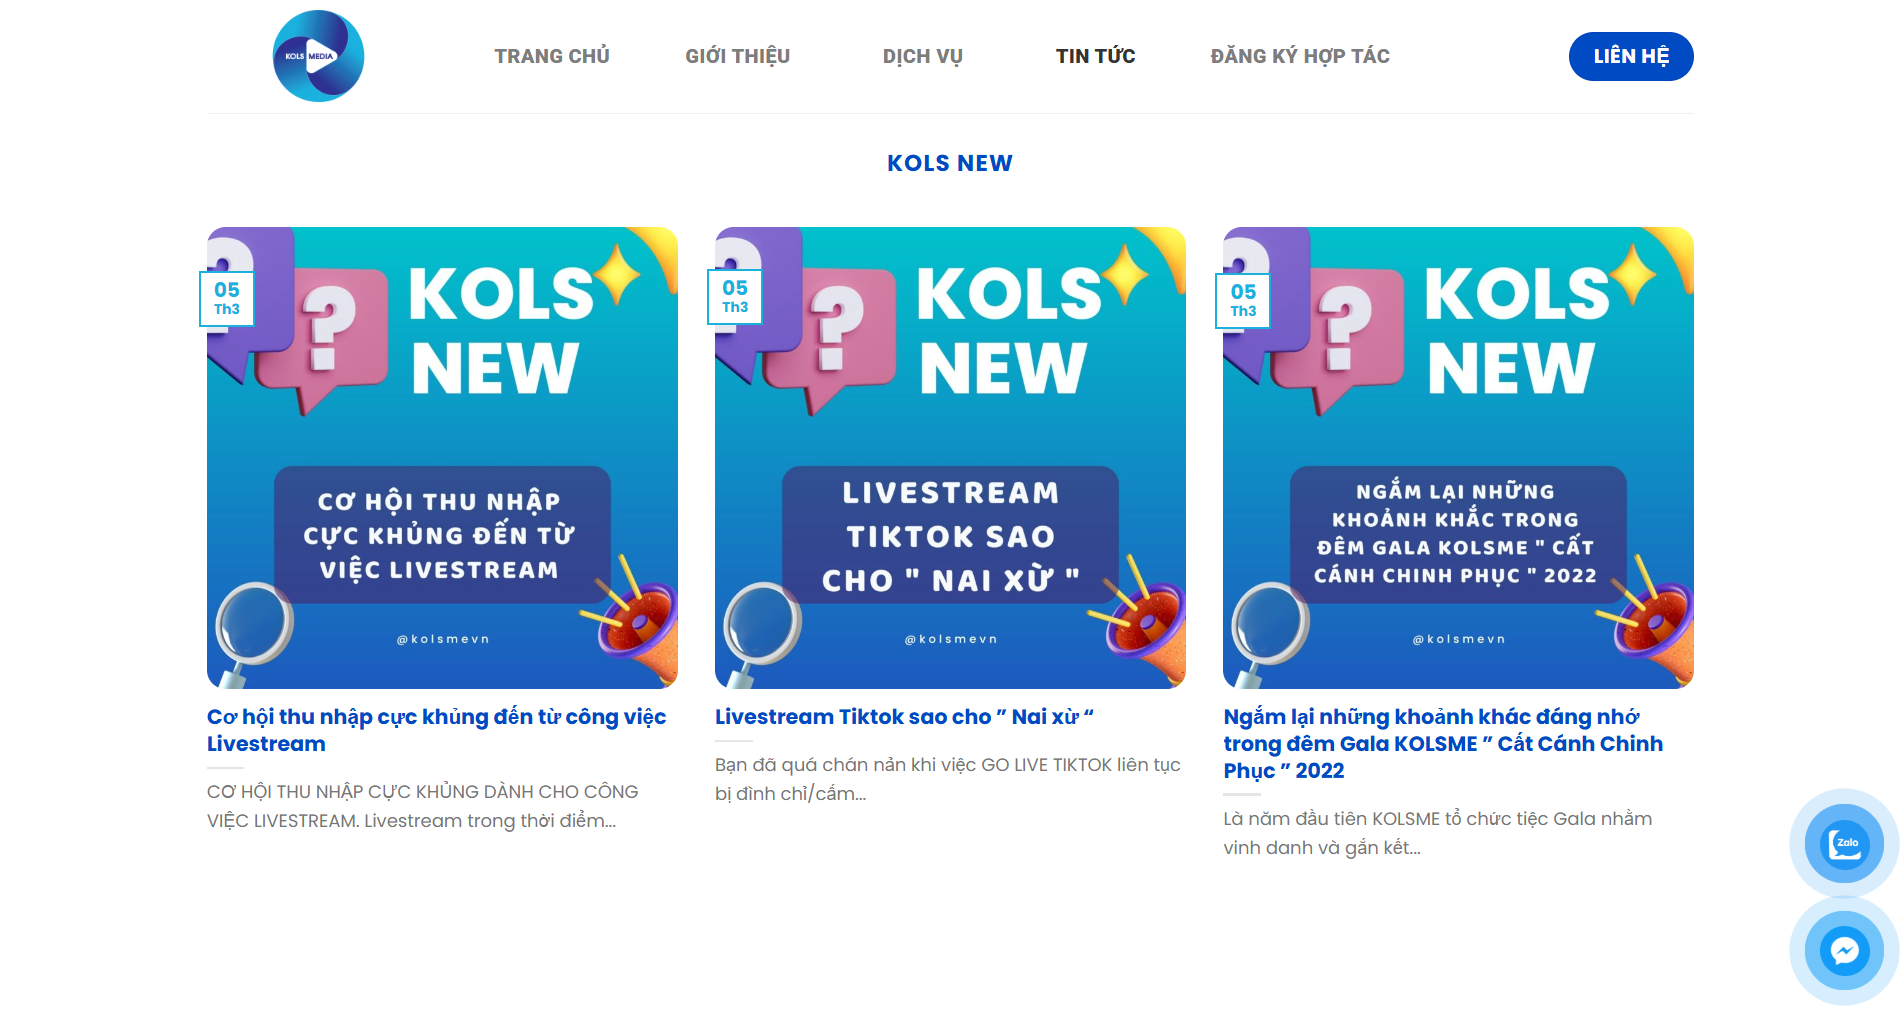Click date badge on Gala KOLSME article
Screen dimensions: 1900x1027
point(1243,300)
